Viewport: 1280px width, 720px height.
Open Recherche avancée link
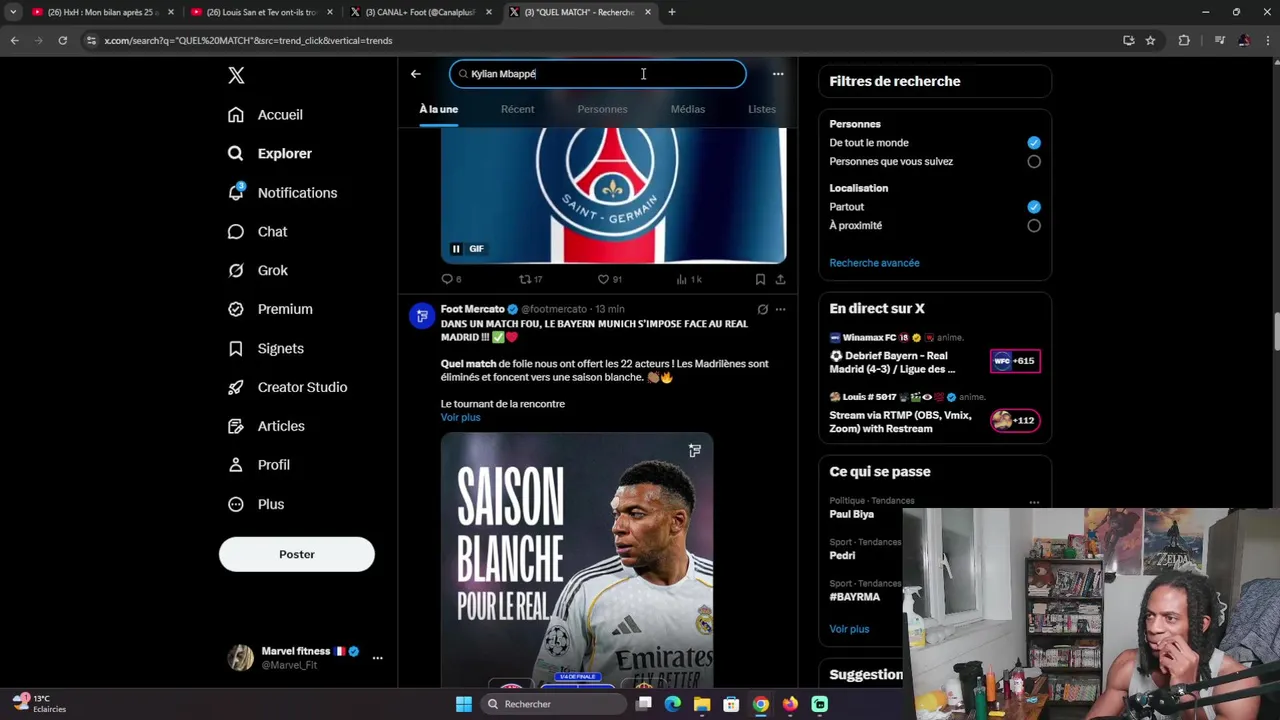tap(874, 263)
